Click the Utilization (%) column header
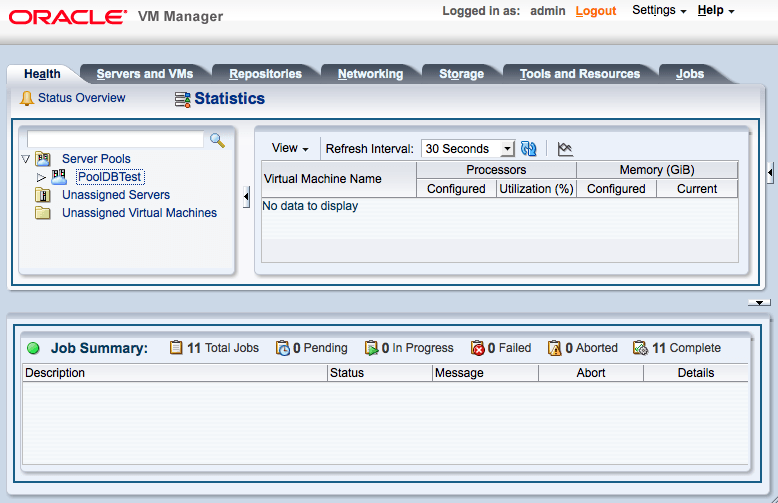The width and height of the screenshot is (778, 503). pyautogui.click(x=536, y=189)
